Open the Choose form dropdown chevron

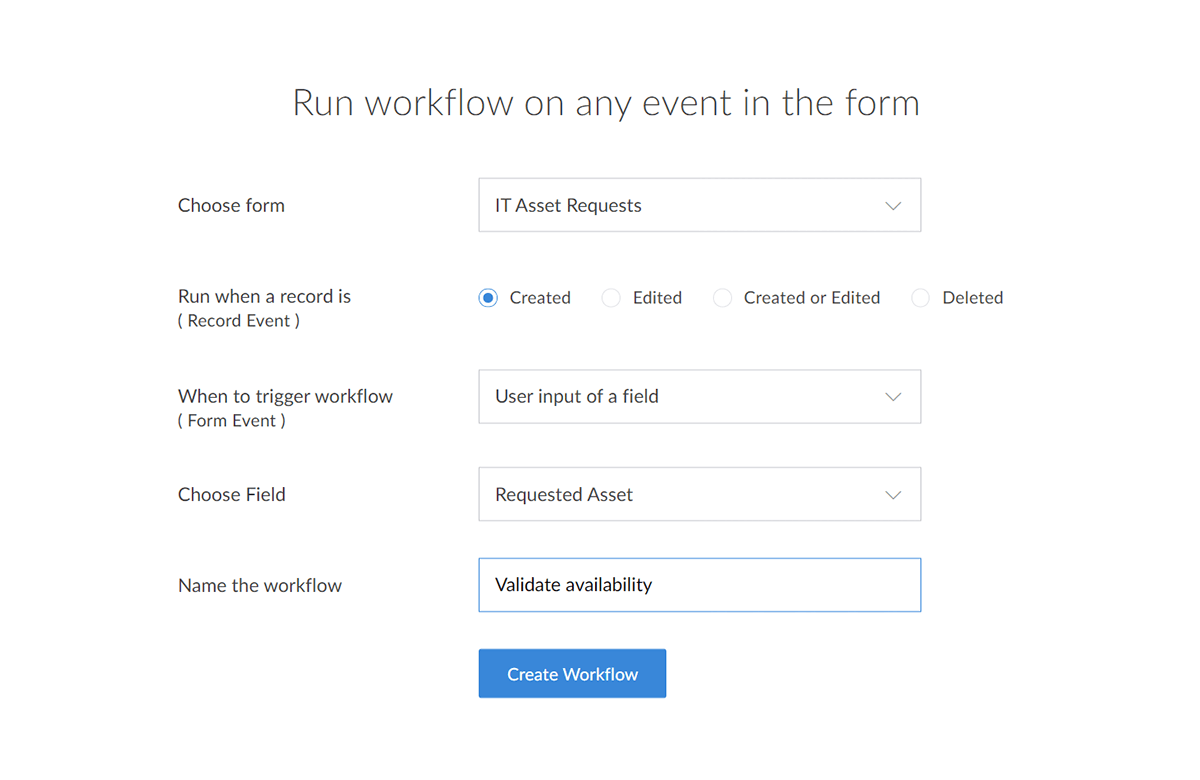coord(892,205)
